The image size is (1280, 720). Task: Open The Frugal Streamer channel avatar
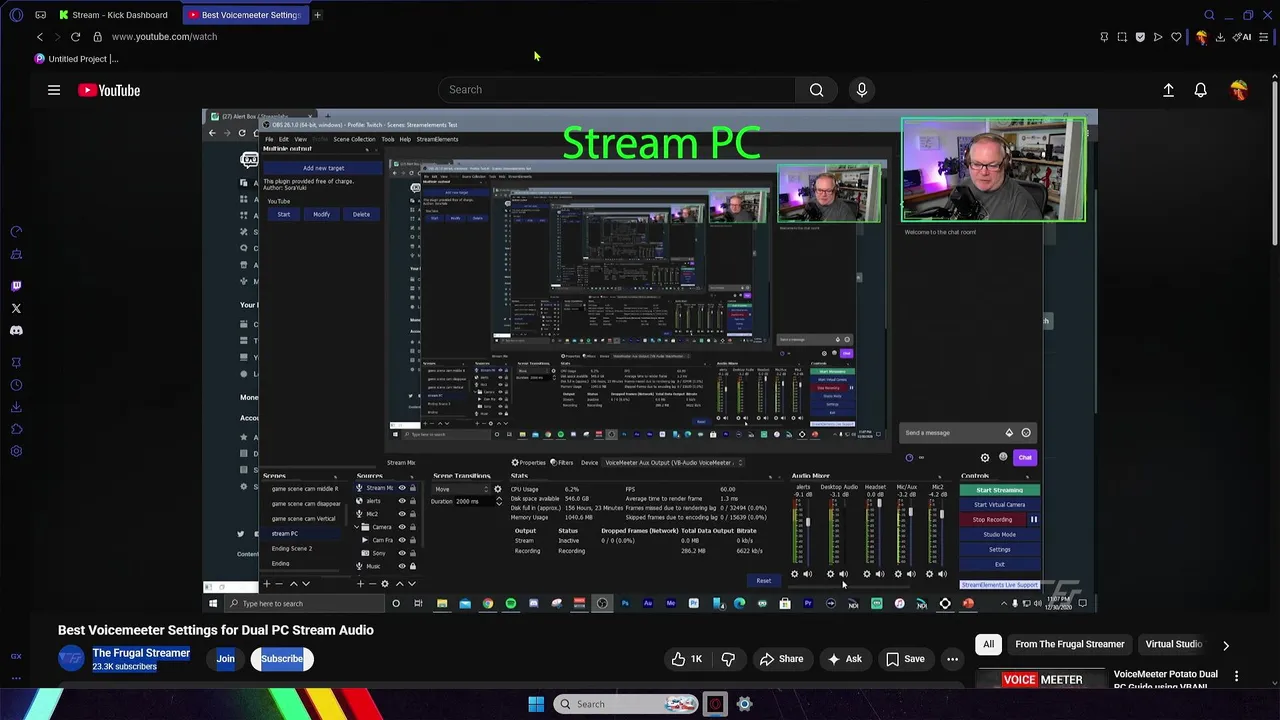point(71,659)
